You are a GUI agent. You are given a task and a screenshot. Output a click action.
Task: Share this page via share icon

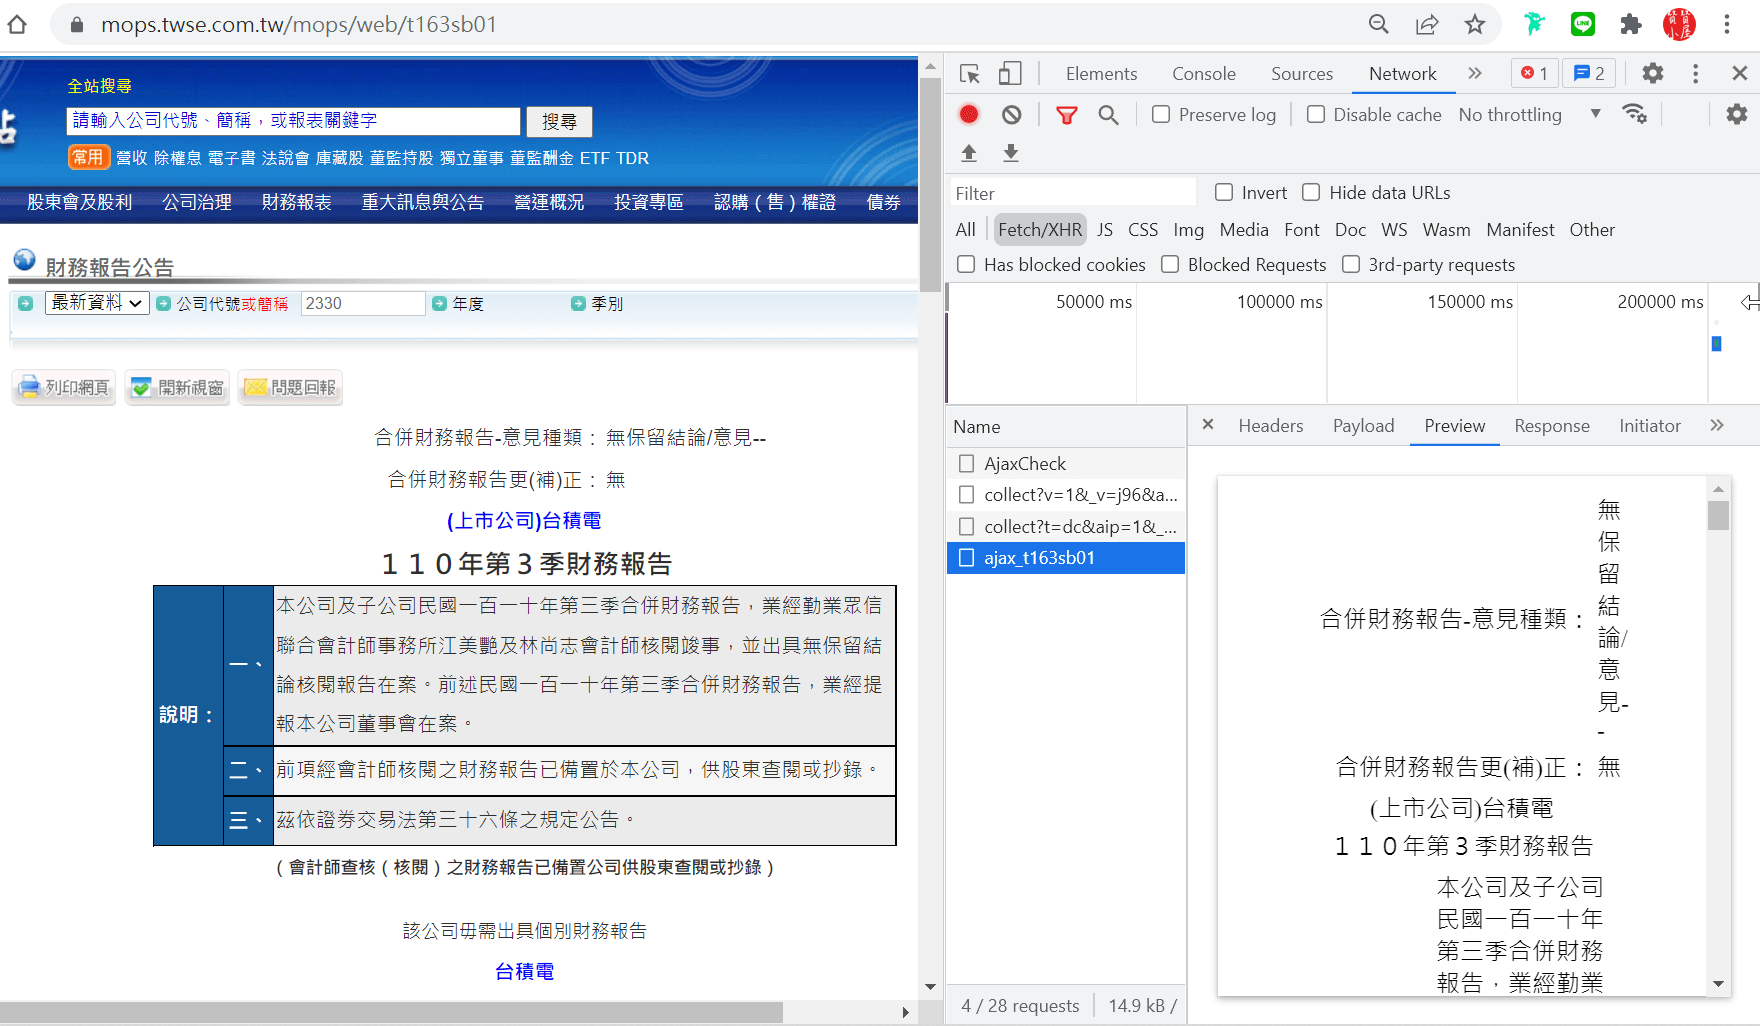coord(1427,24)
